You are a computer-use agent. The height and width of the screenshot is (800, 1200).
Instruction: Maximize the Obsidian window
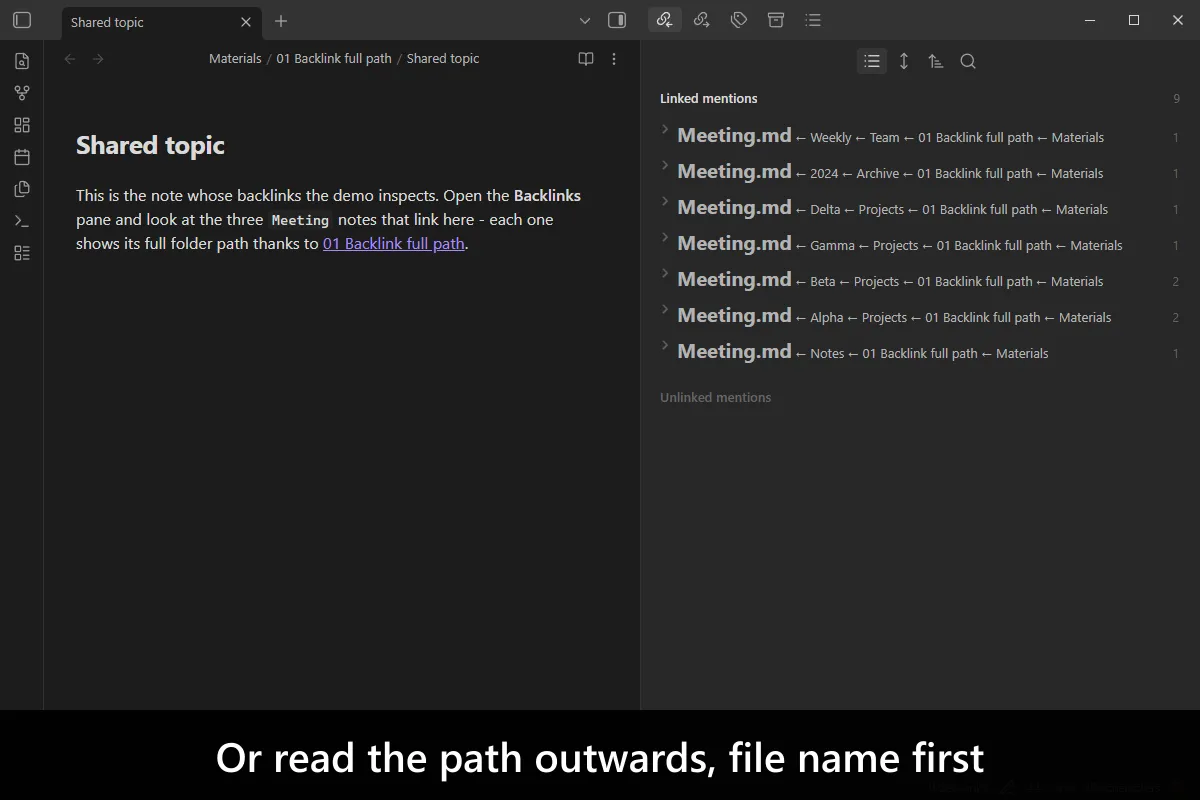coord(1134,20)
